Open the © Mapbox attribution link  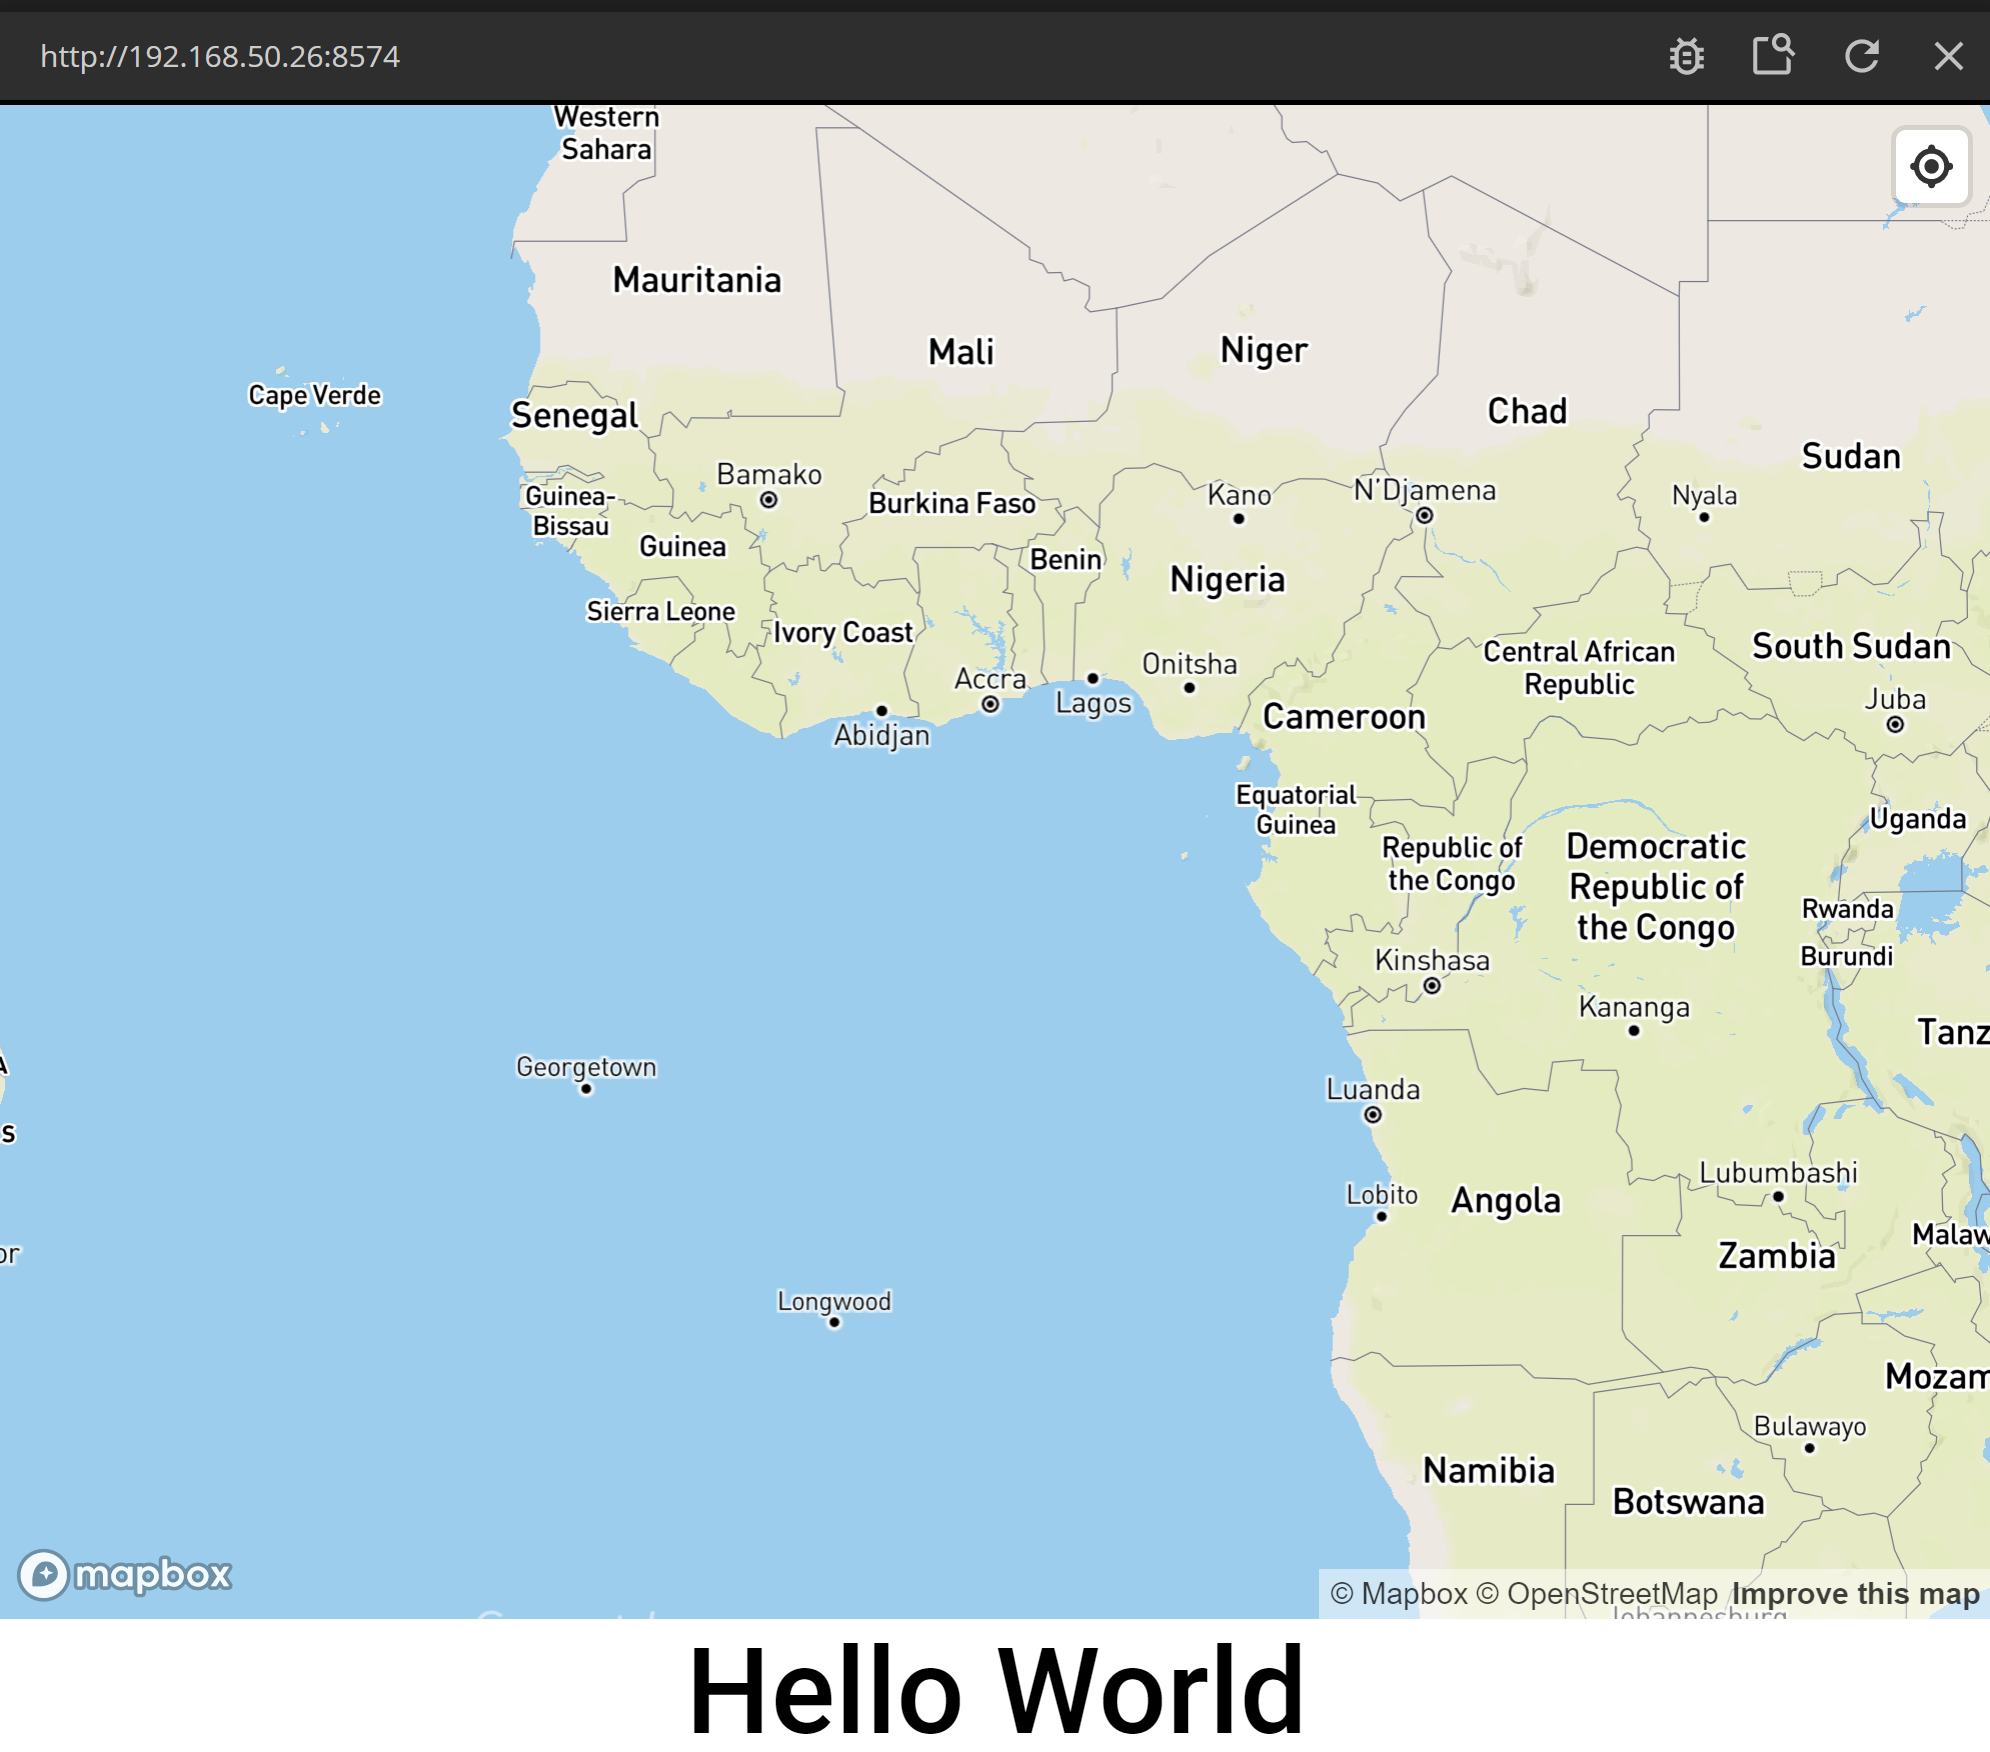1398,1593
